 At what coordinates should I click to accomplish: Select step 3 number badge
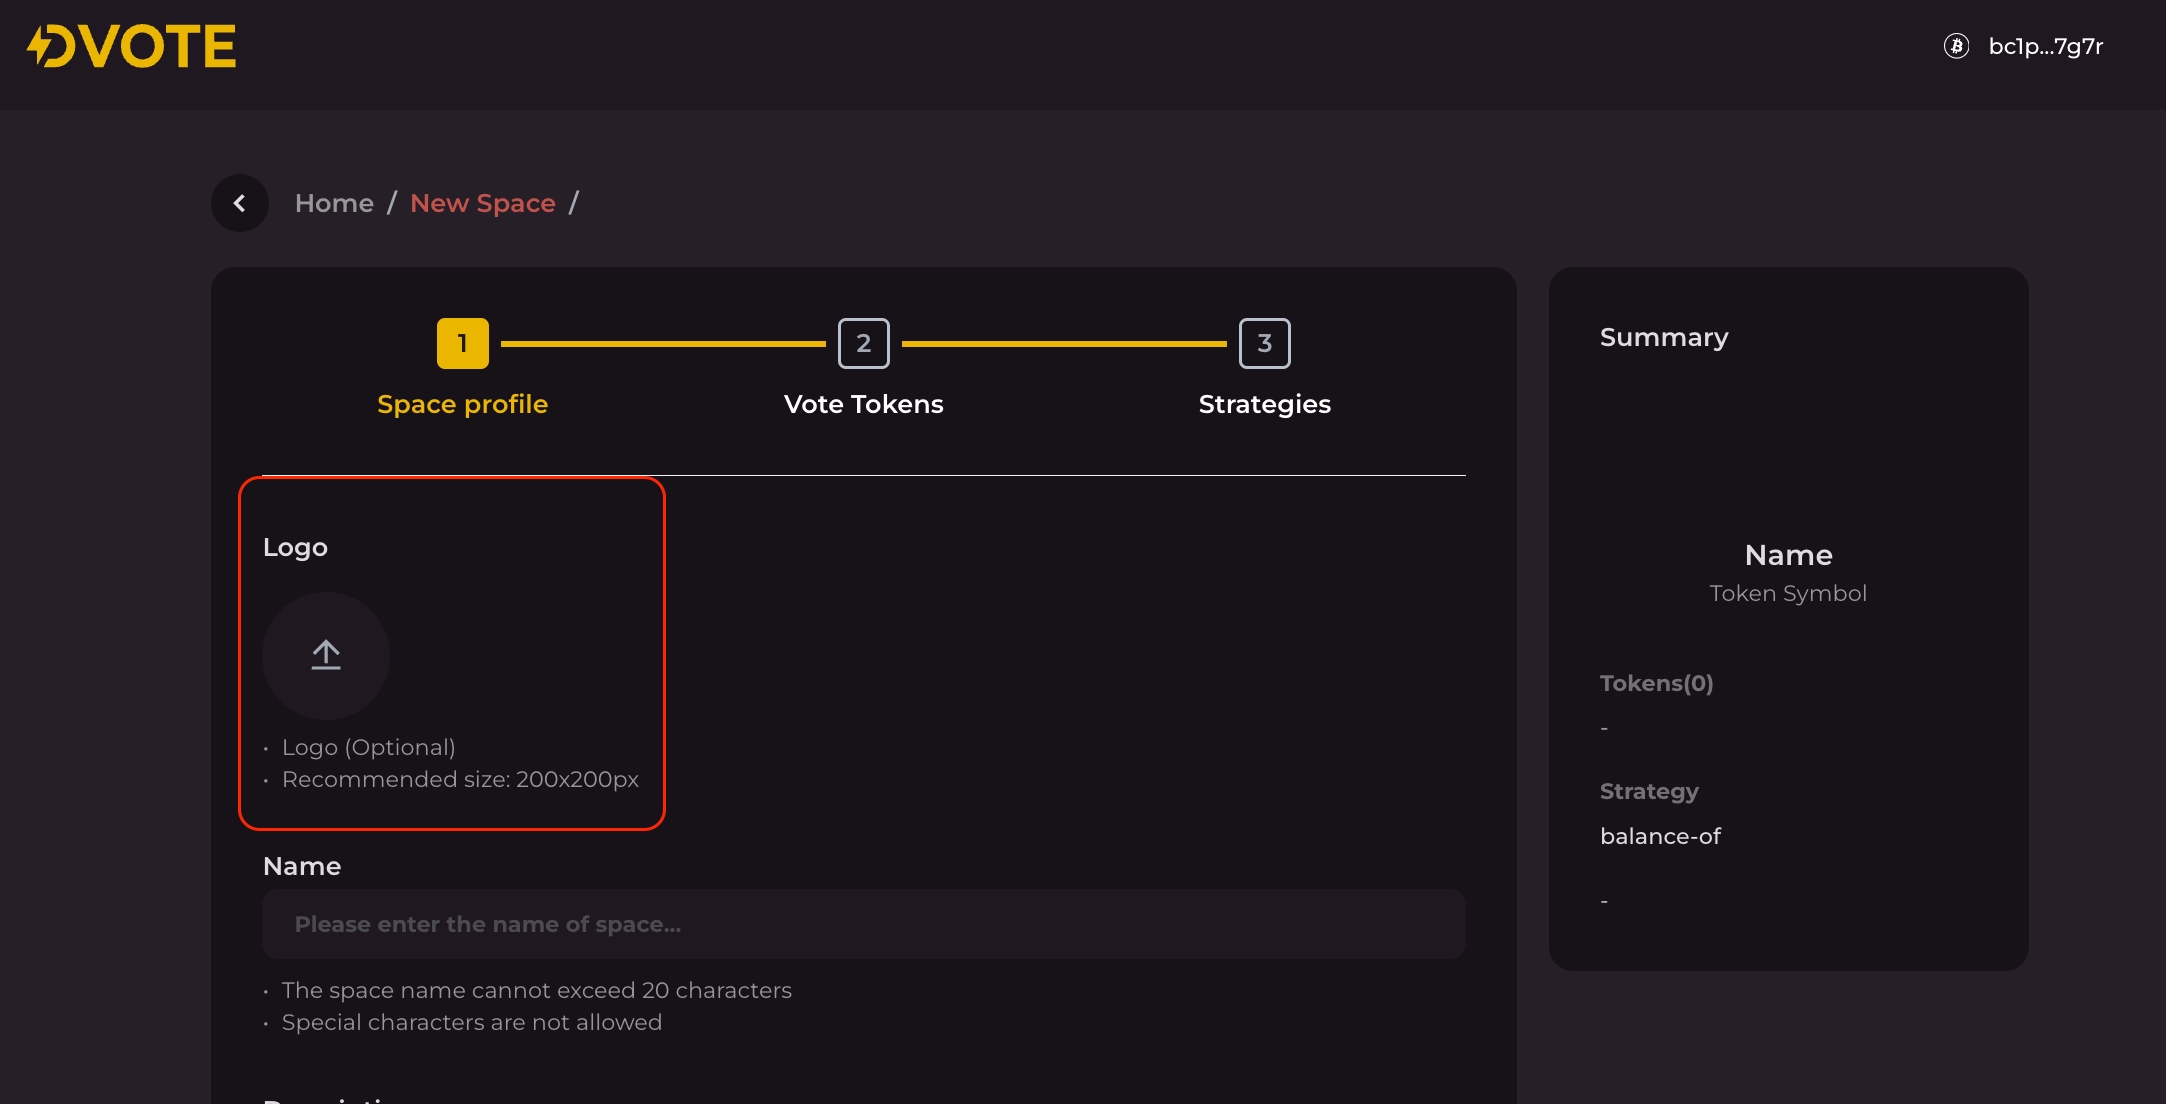(1264, 343)
